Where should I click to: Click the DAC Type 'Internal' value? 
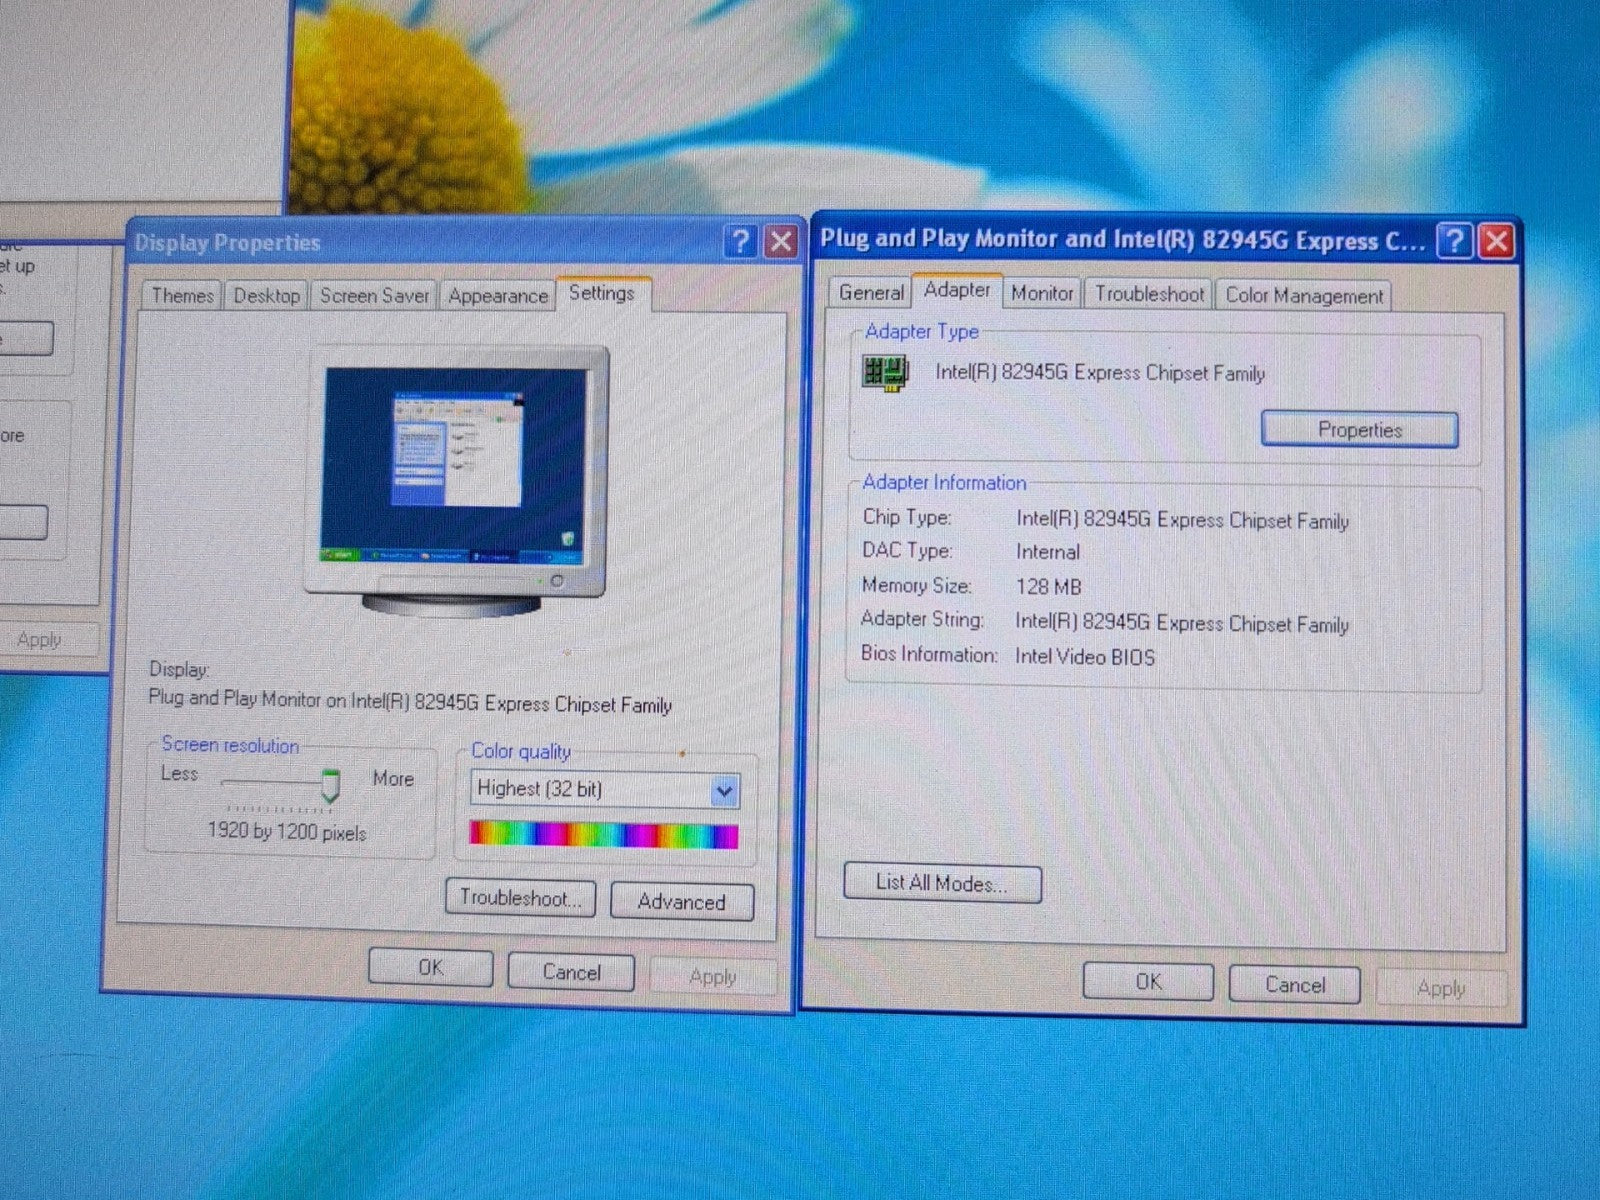click(1047, 552)
